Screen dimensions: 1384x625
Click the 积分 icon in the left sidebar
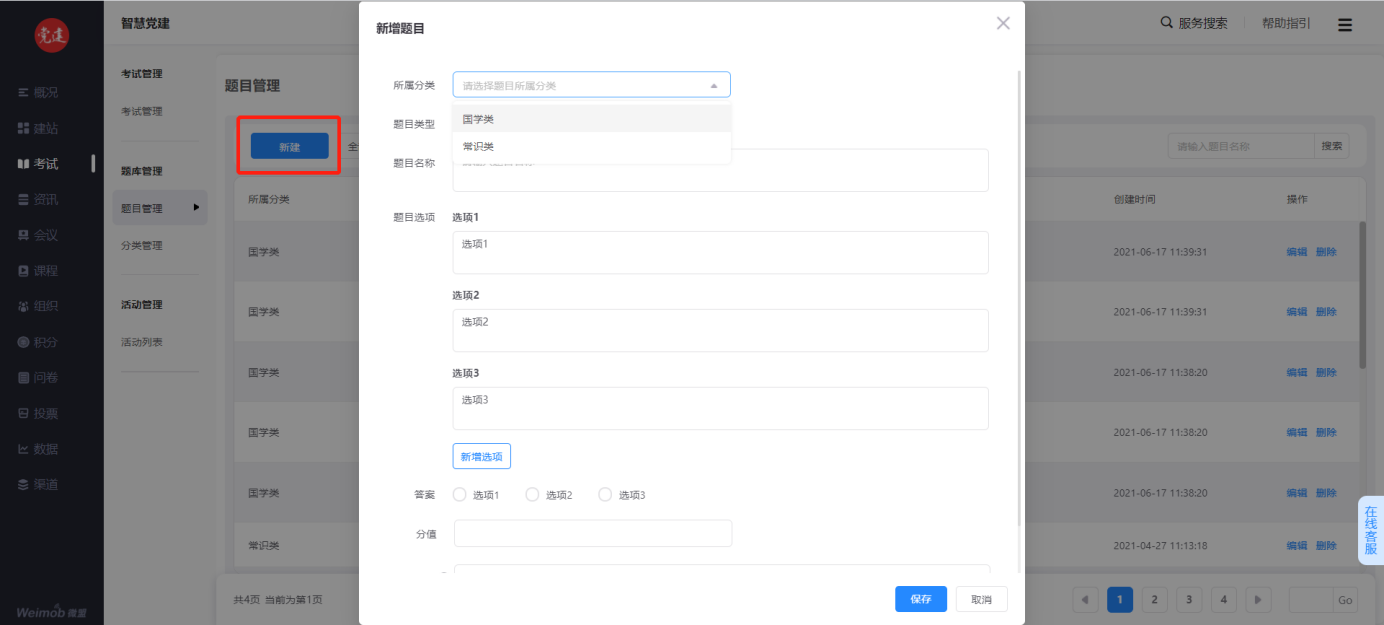[x=24, y=342]
